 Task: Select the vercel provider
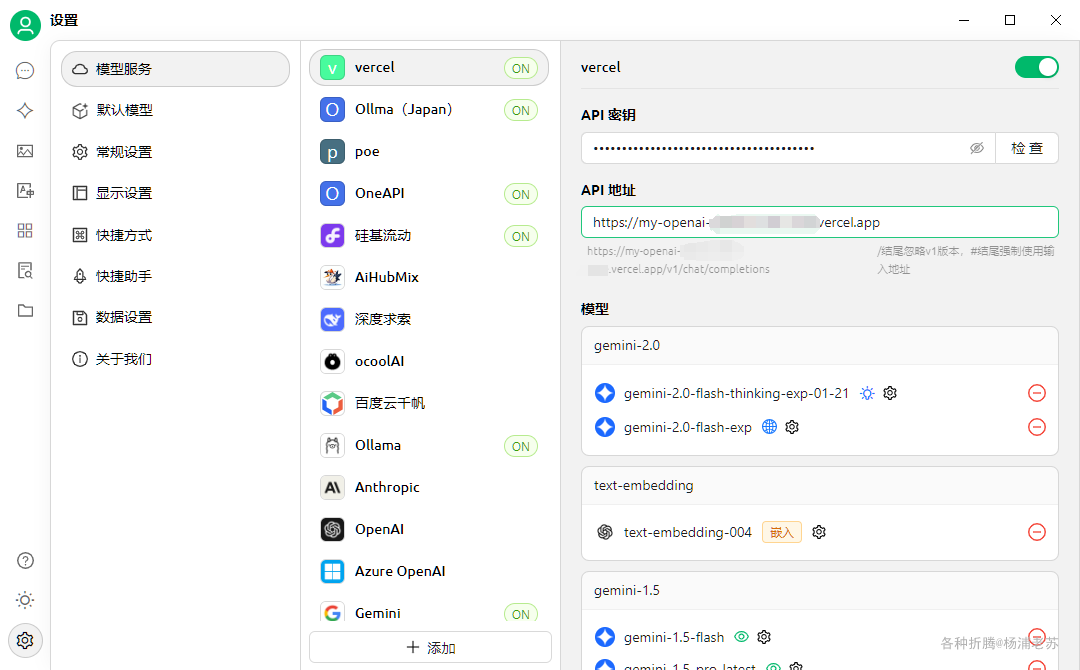[x=429, y=67]
